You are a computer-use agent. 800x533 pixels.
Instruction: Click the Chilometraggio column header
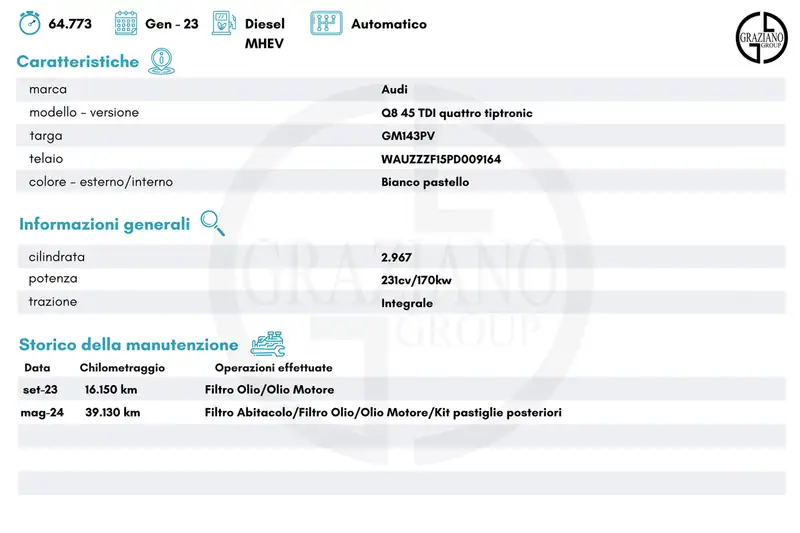pos(122,368)
